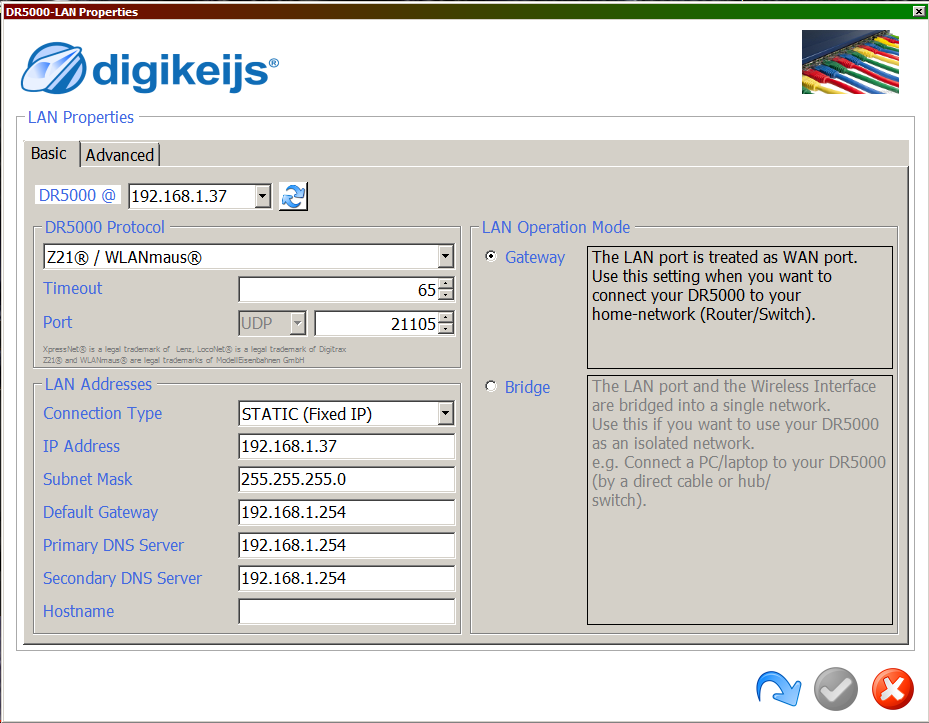This screenshot has width=929, height=723.
Task: Click the 'Hostname' label
Action: pyautogui.click(x=78, y=612)
